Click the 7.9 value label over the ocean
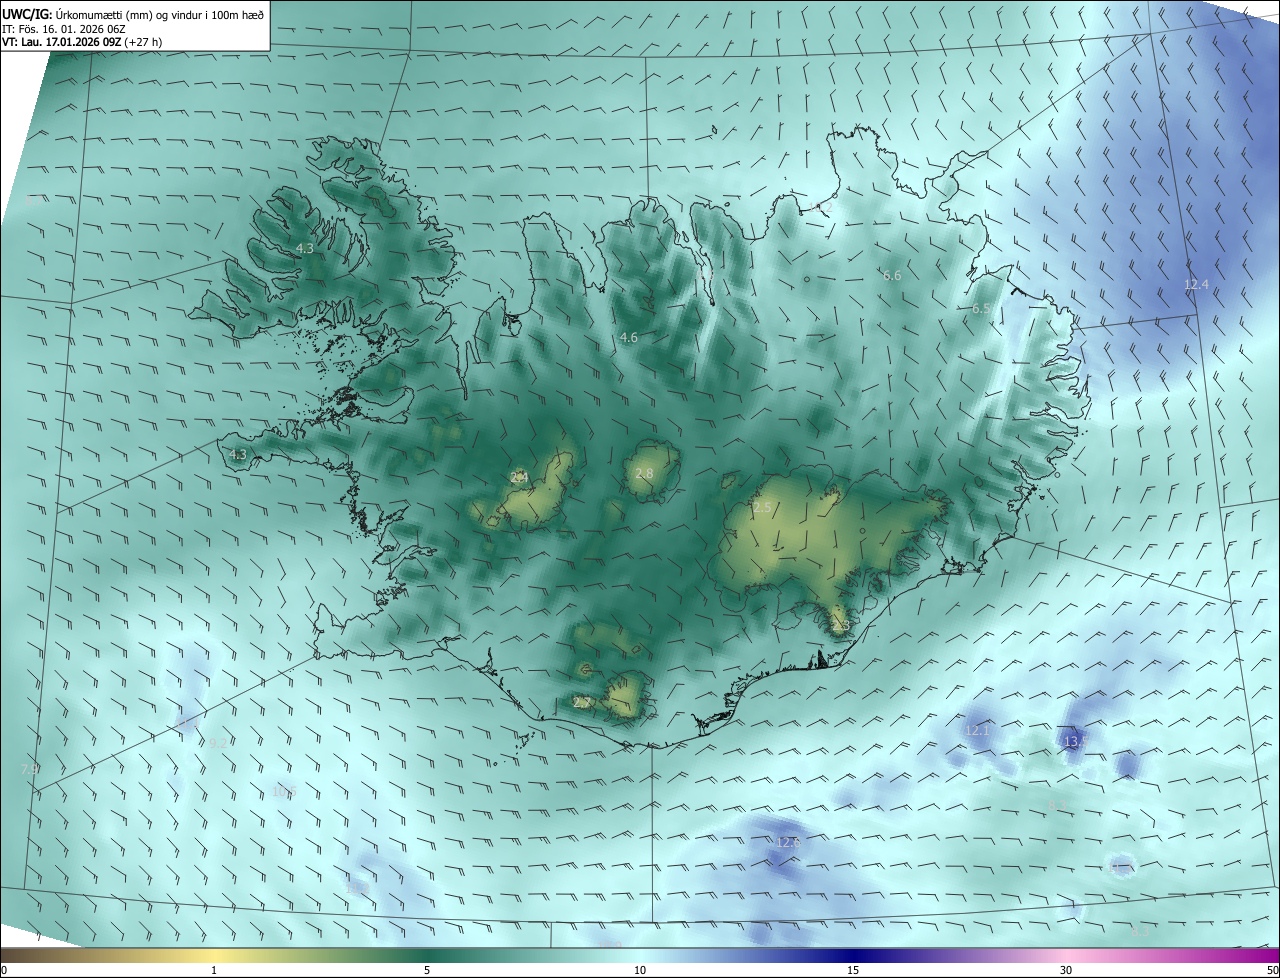1280x978 pixels. point(30,768)
